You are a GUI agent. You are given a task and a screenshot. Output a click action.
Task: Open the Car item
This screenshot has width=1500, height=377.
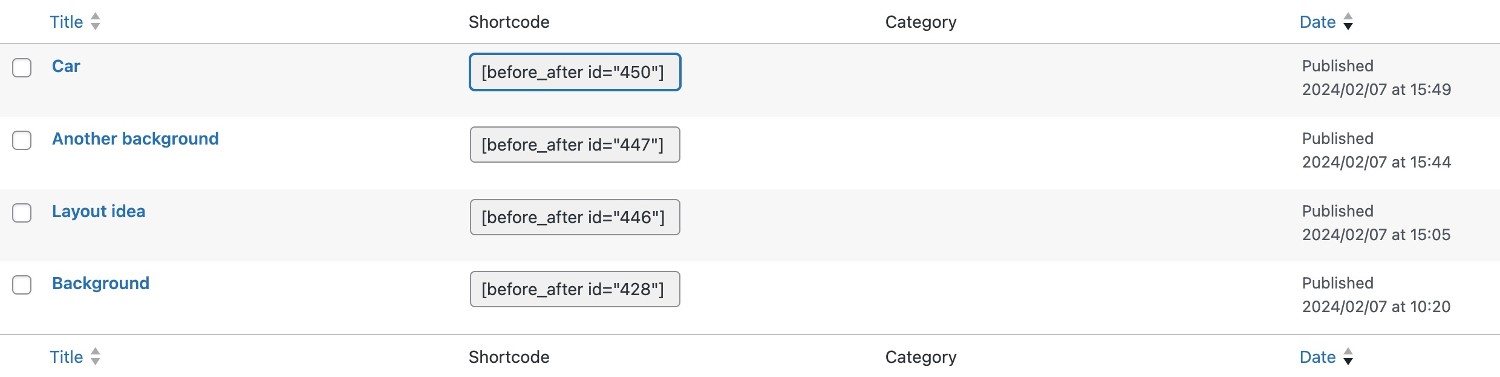point(66,66)
